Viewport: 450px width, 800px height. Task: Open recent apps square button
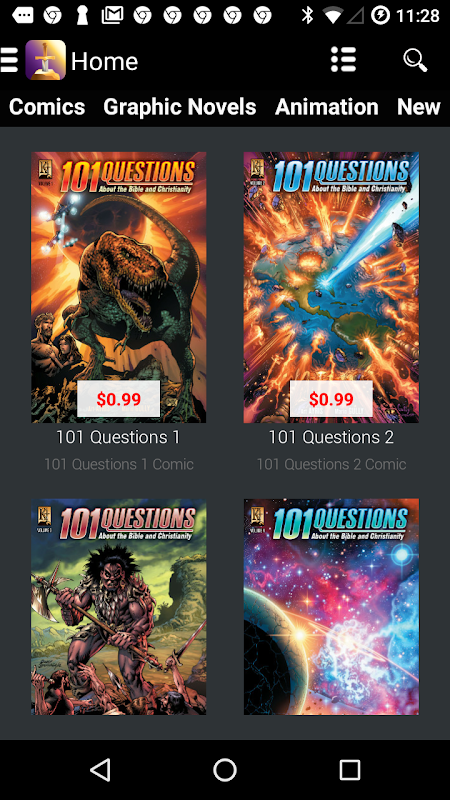coord(350,769)
